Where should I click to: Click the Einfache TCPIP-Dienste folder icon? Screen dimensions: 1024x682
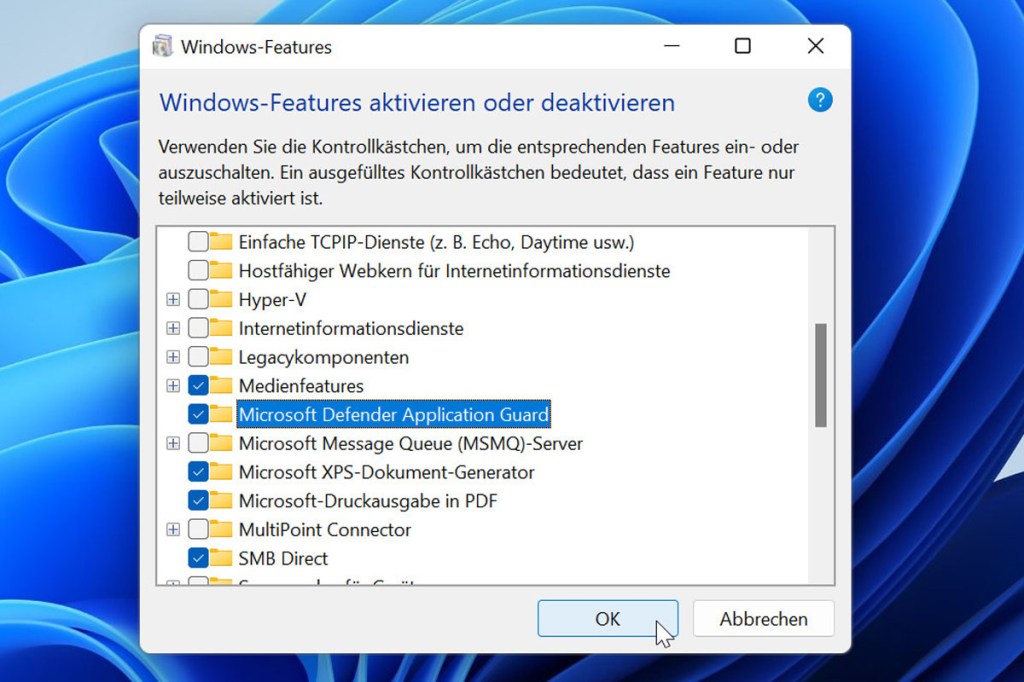[x=221, y=242]
